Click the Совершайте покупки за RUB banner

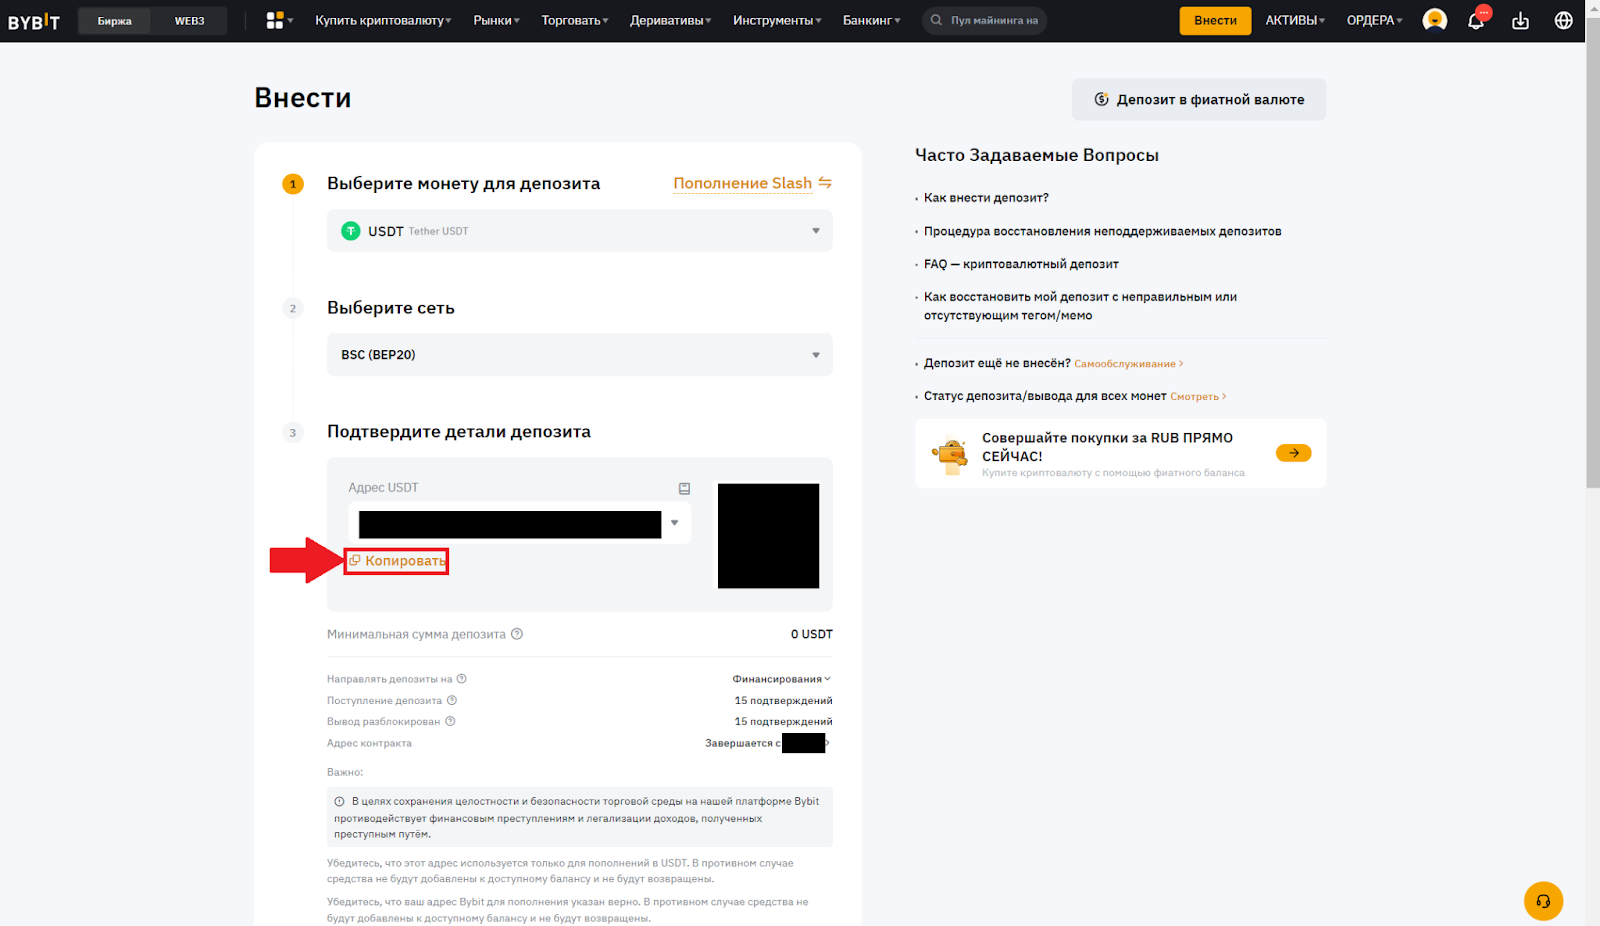click(1121, 454)
